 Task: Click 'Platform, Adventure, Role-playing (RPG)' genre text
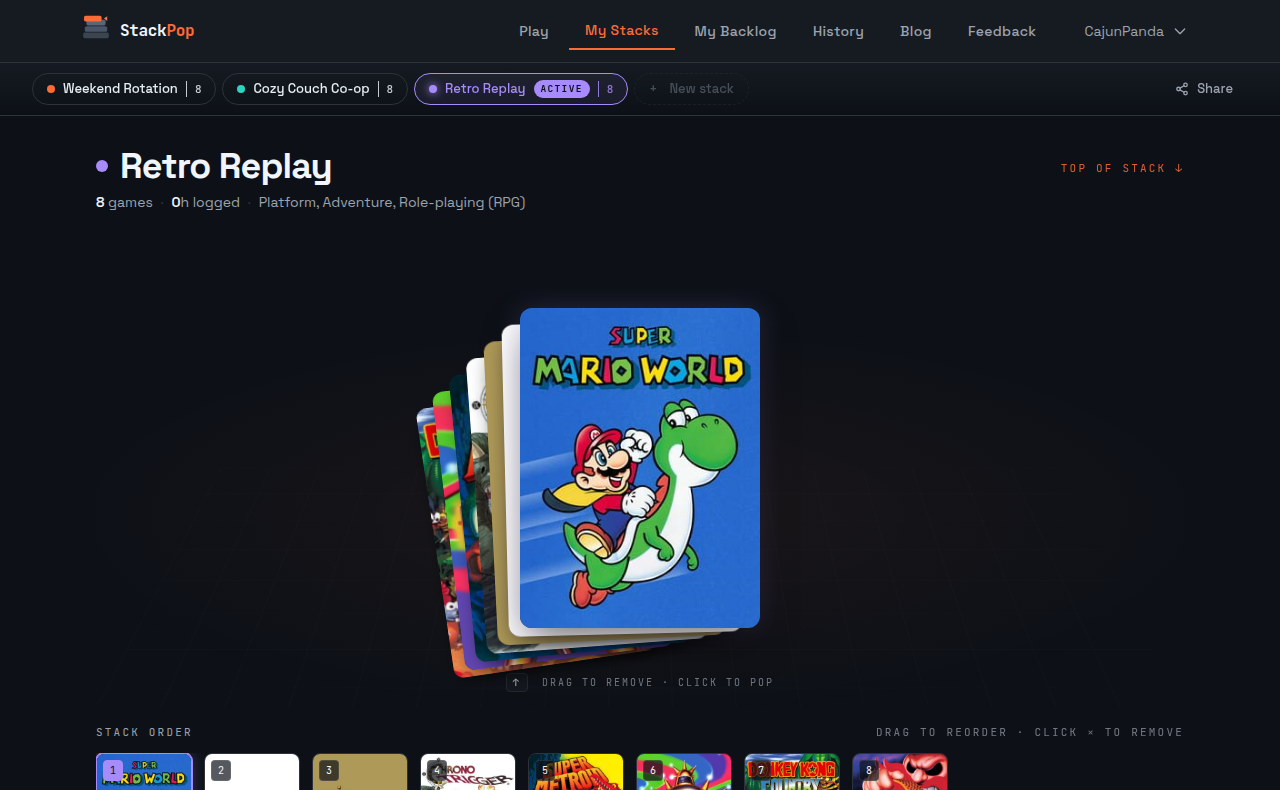392,202
